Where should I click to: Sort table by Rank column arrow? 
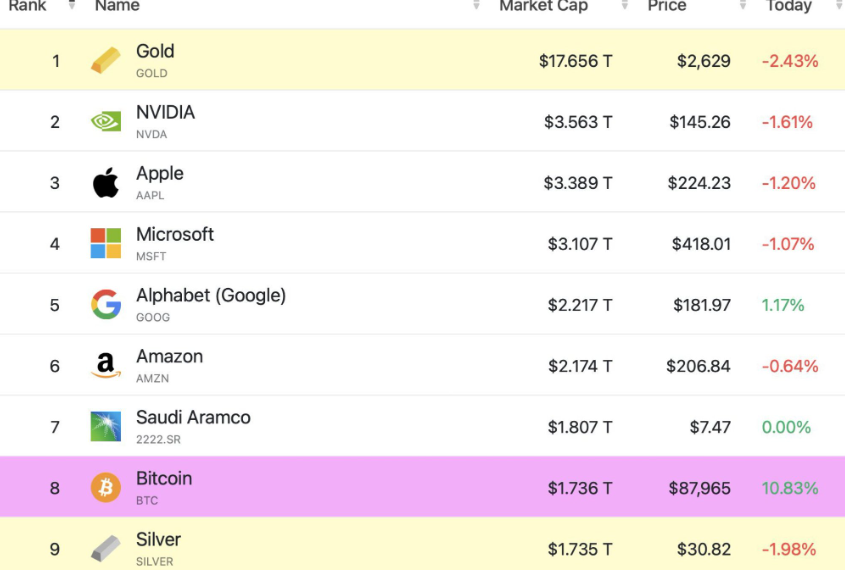tap(72, 6)
